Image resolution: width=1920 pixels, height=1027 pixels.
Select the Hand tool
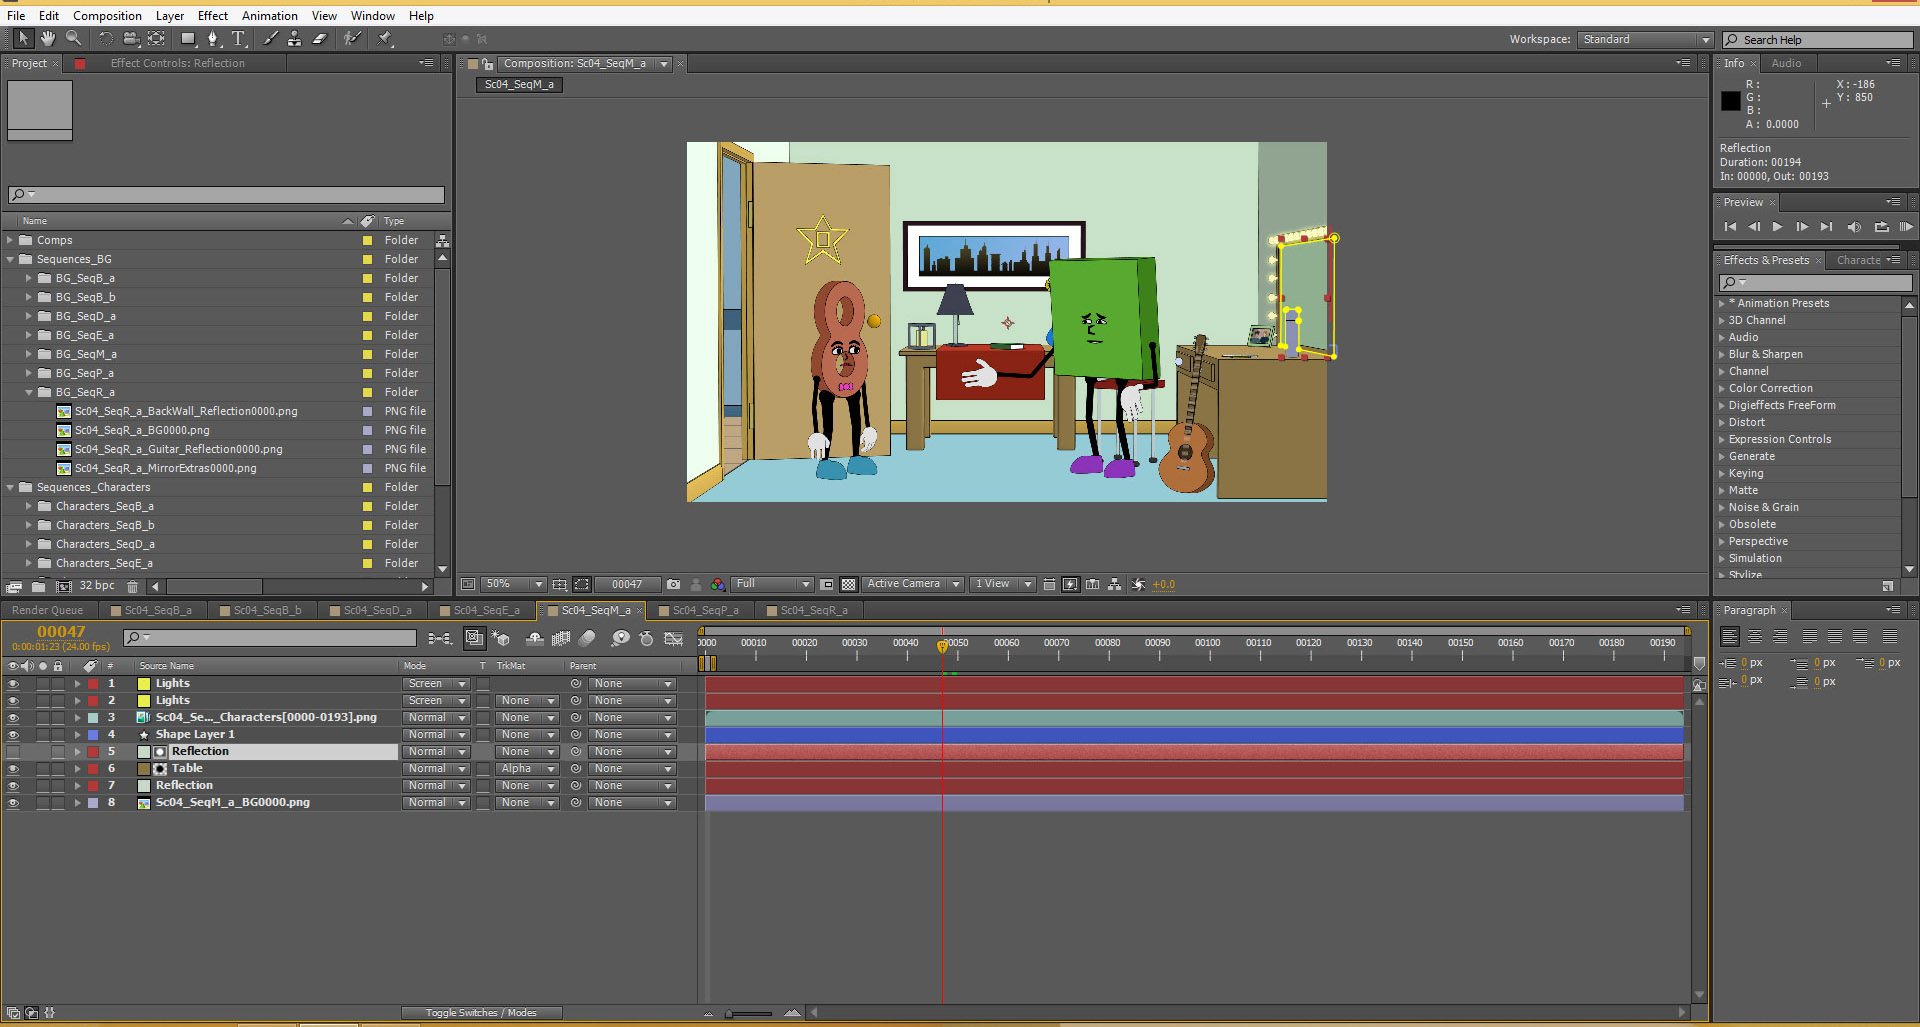48,38
